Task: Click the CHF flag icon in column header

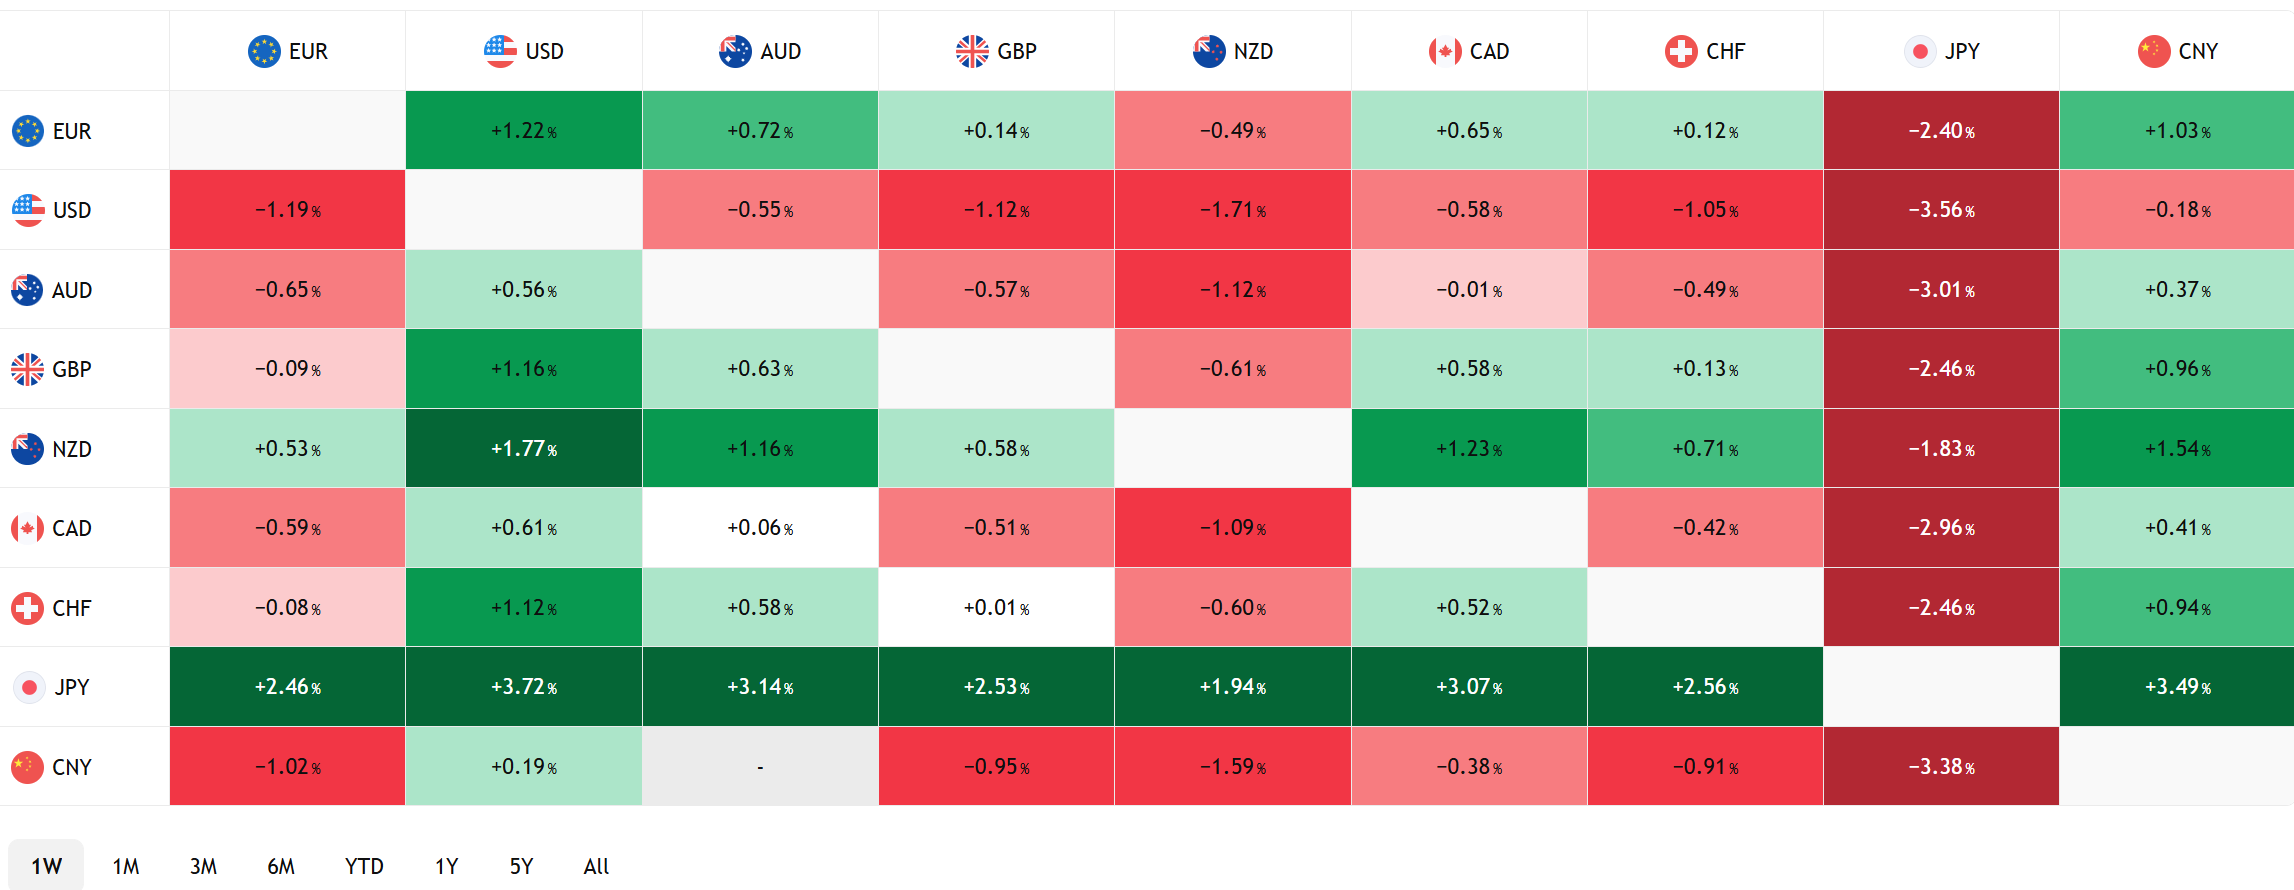Action: tap(1681, 51)
